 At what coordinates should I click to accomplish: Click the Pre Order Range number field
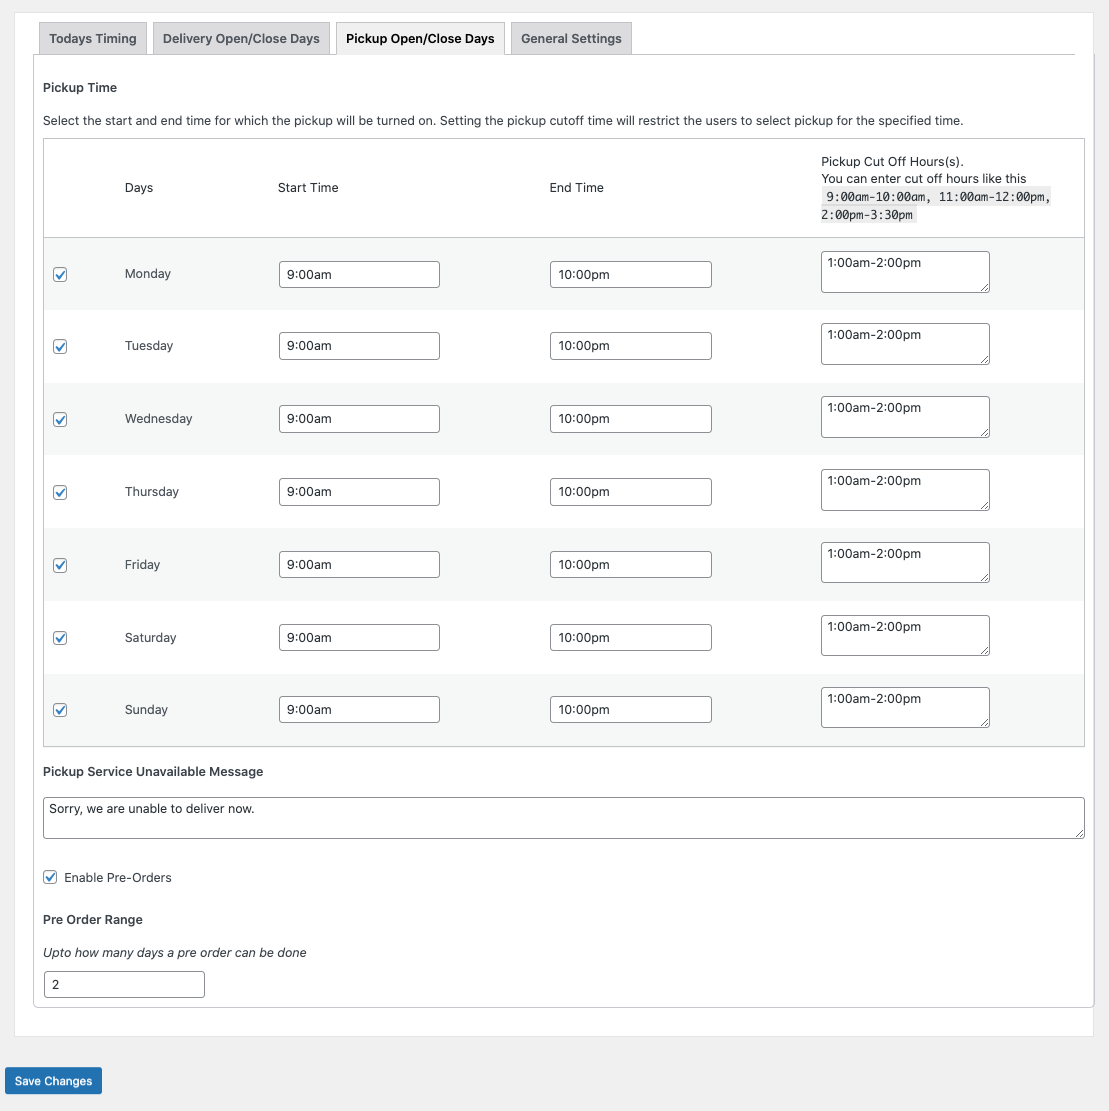click(x=124, y=984)
